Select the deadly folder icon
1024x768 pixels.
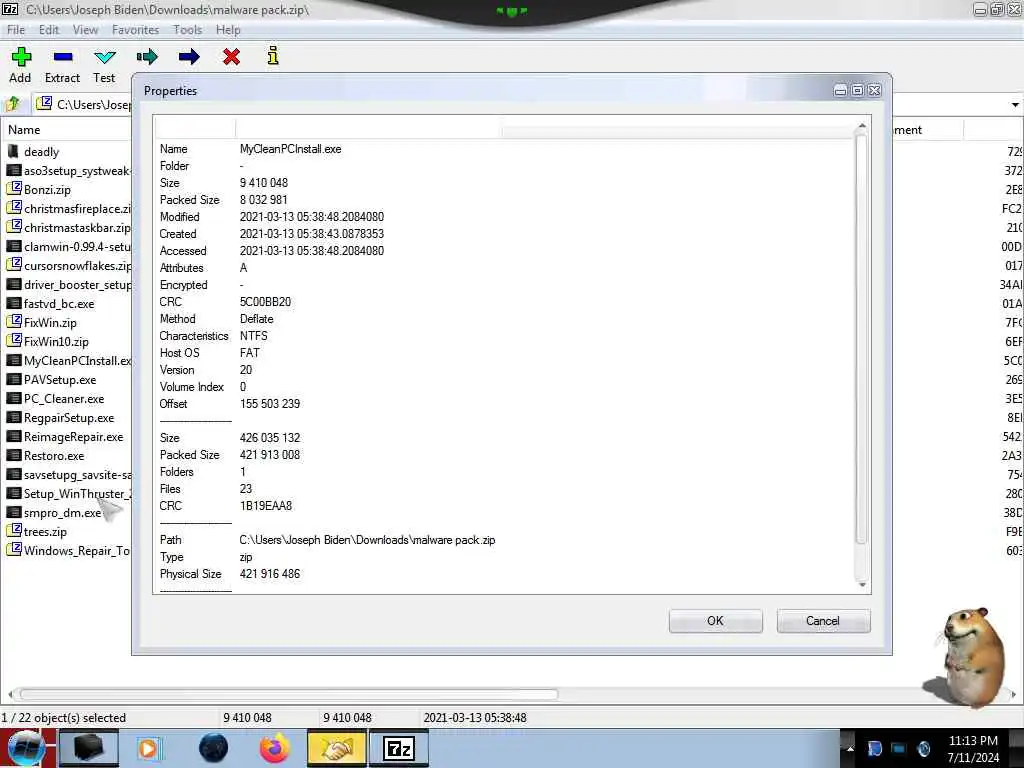click(x=13, y=152)
